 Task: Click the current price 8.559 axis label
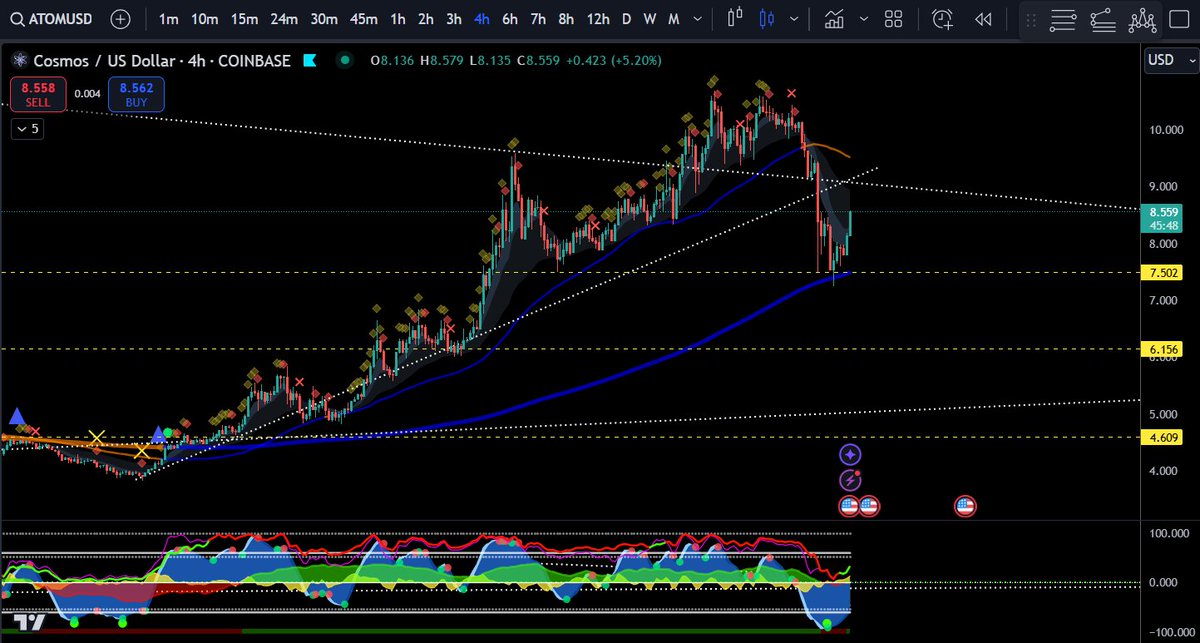(x=1161, y=218)
